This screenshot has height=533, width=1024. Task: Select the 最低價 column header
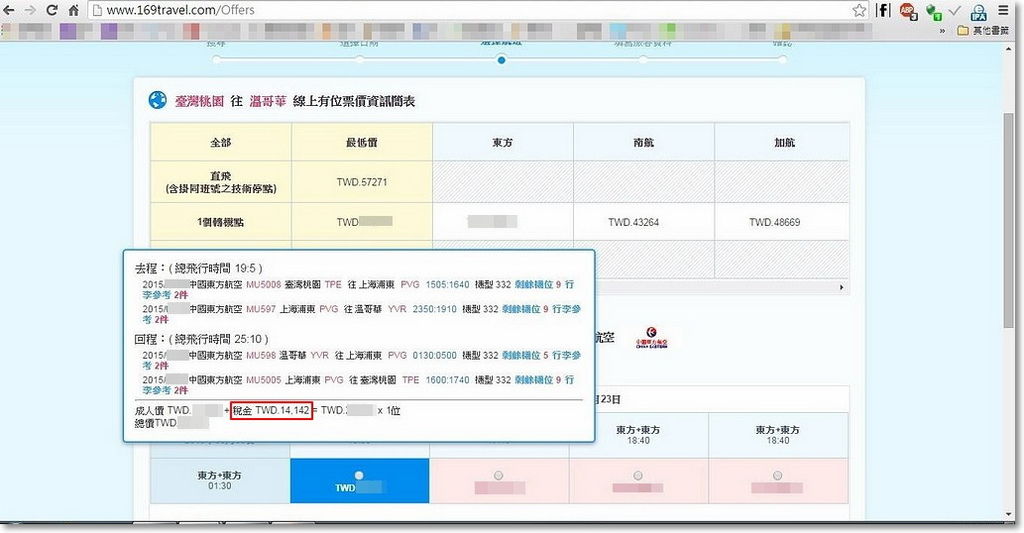pyautogui.click(x=362, y=142)
